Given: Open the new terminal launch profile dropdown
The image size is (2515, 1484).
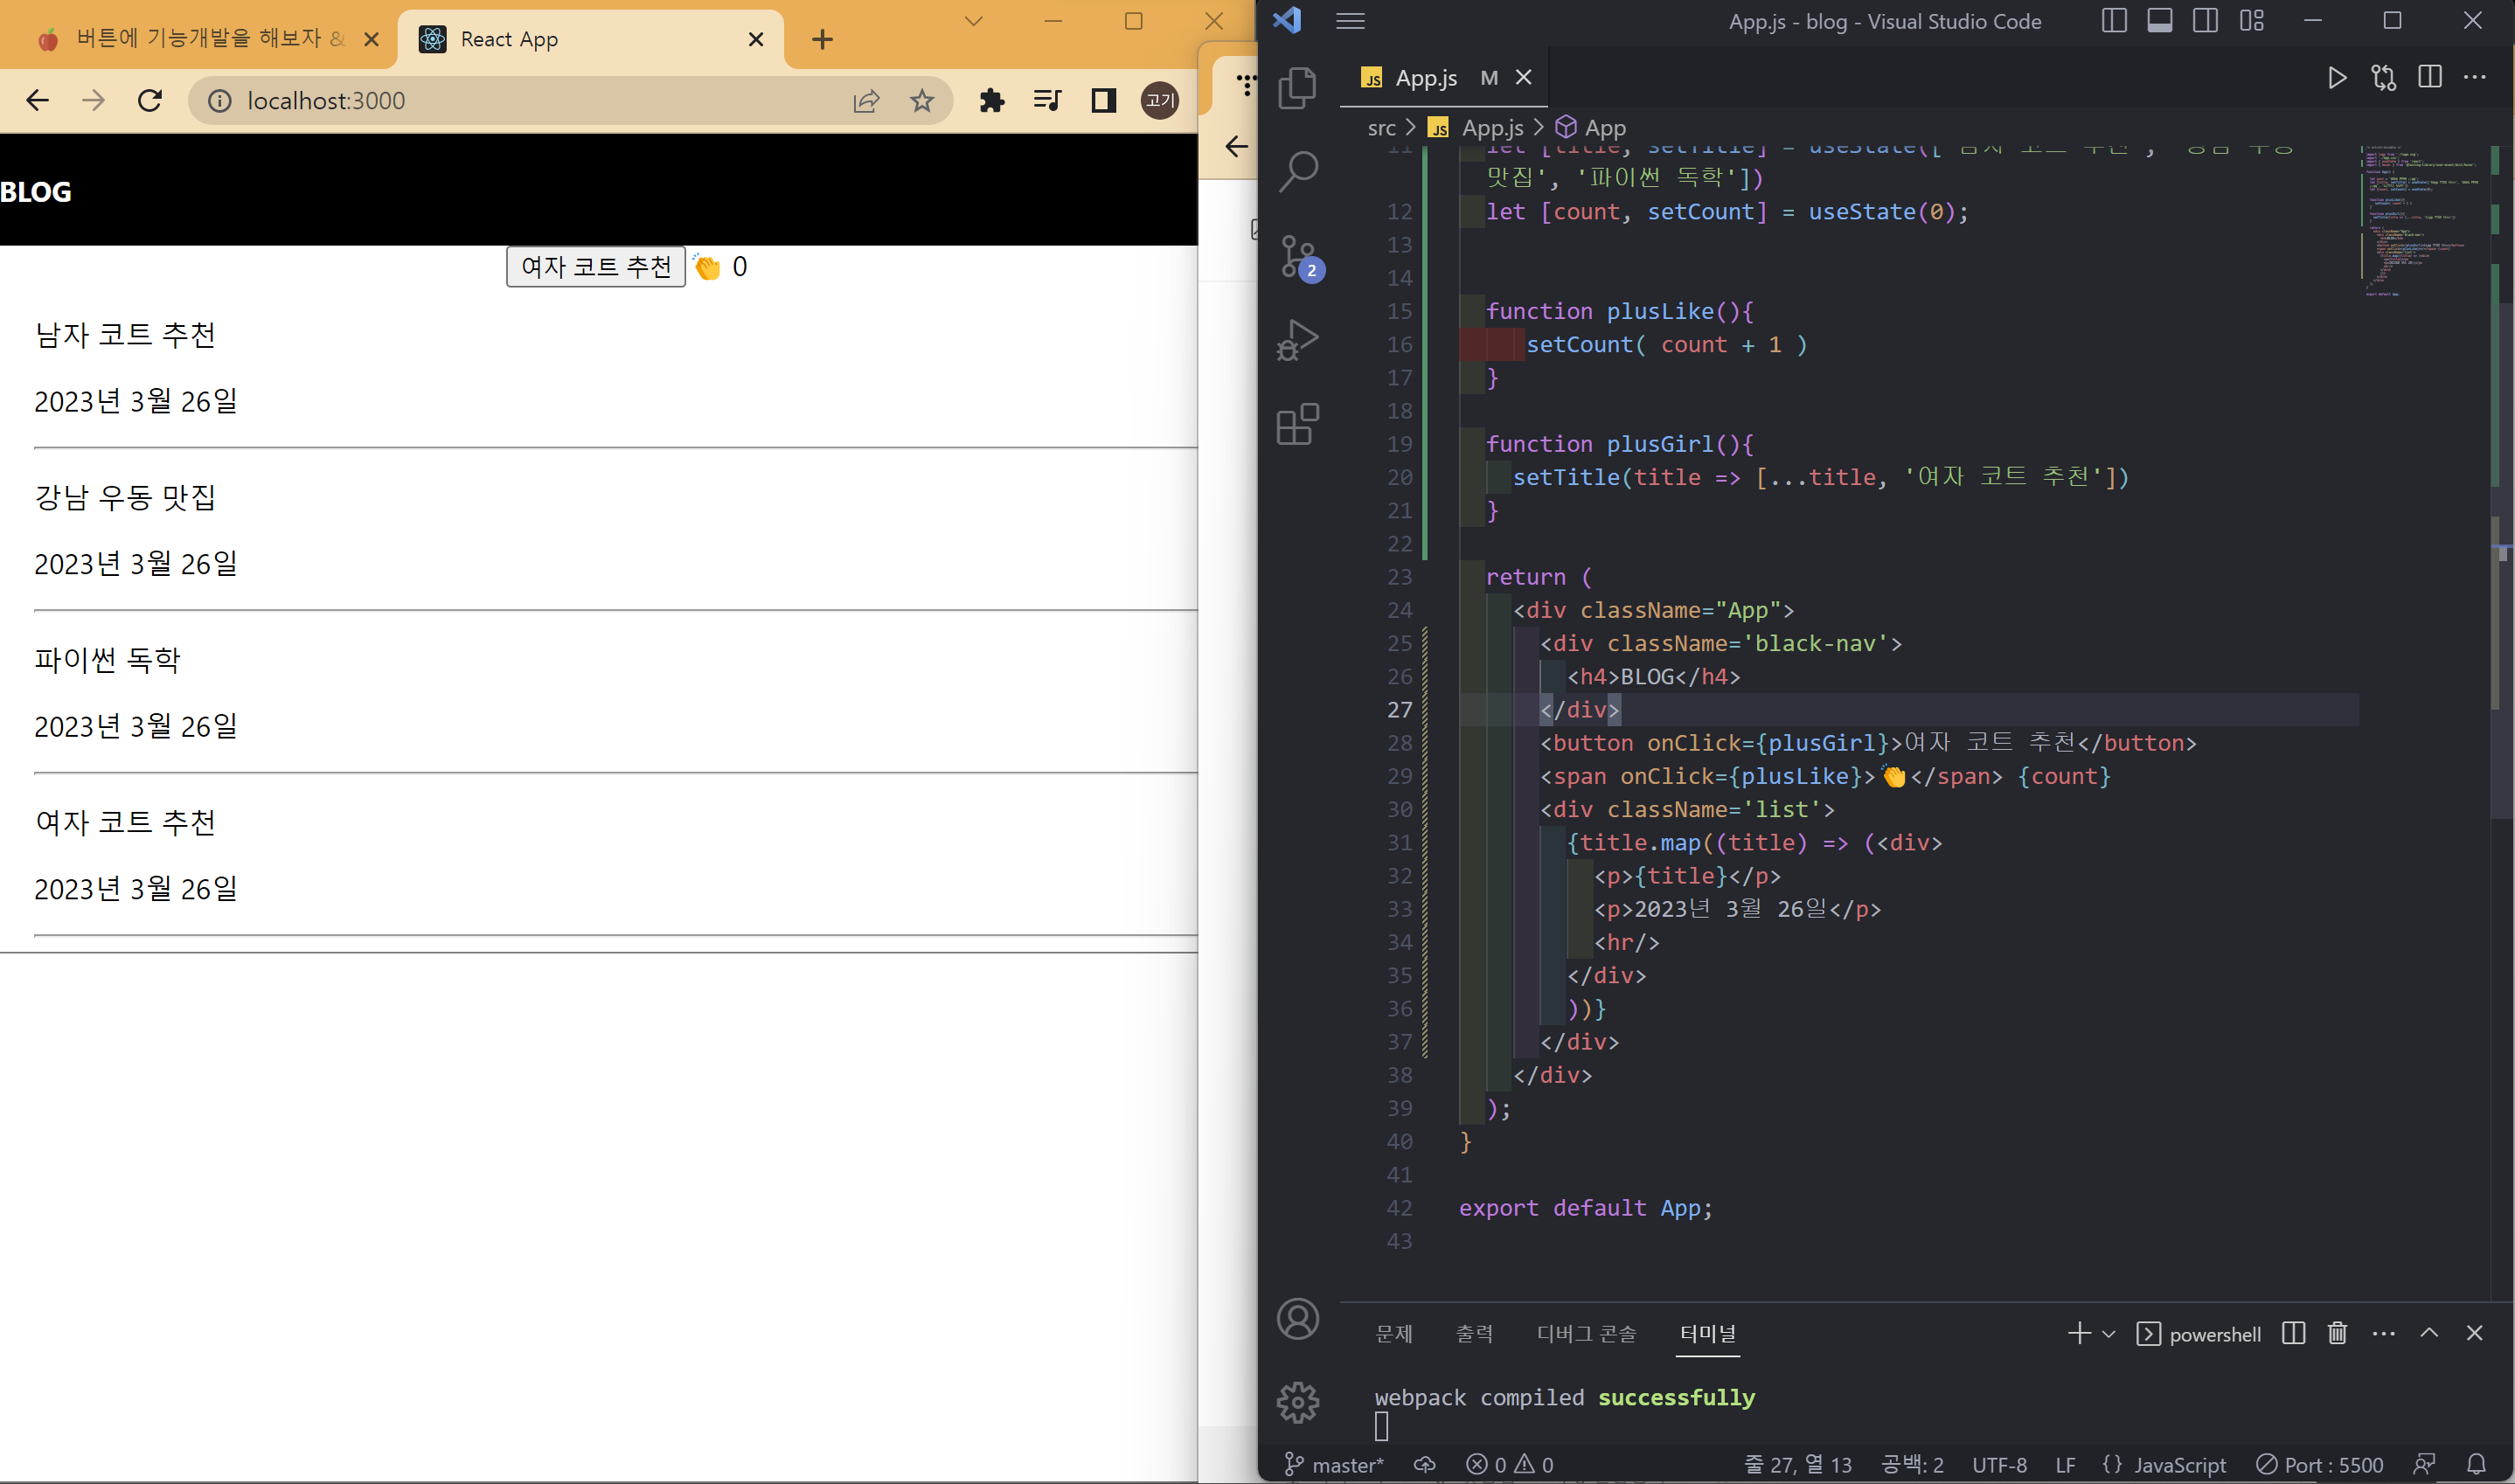Looking at the screenshot, I should click(x=2109, y=1334).
